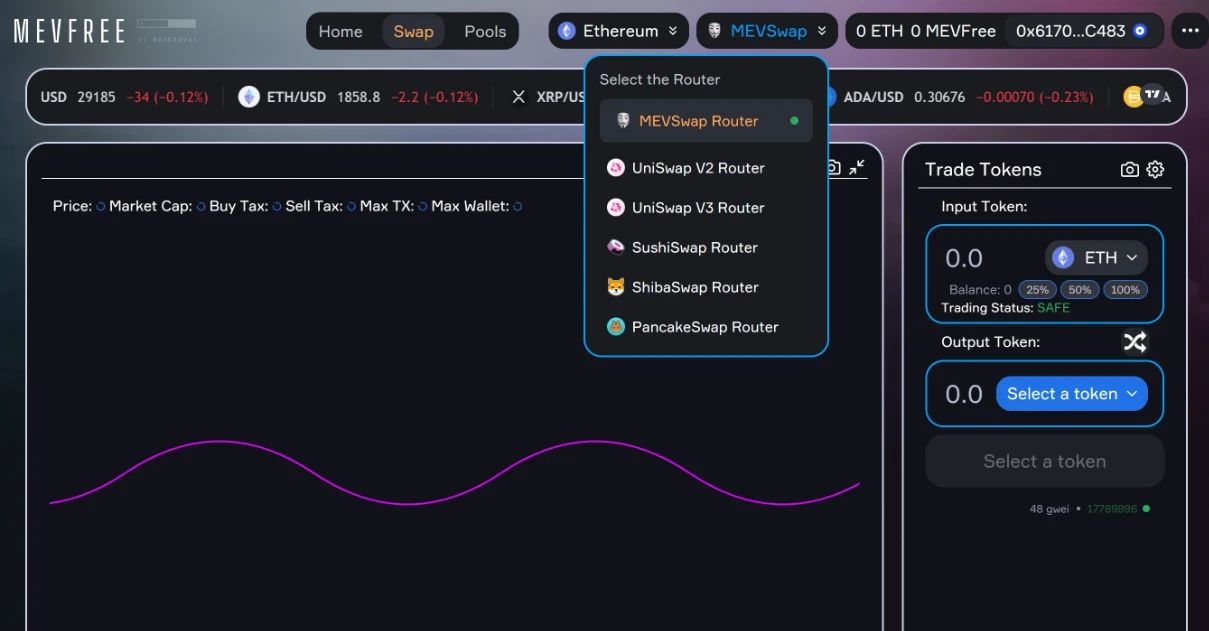The image size is (1209, 631).
Task: Expand the Ethereum network dropdown
Action: click(x=618, y=31)
